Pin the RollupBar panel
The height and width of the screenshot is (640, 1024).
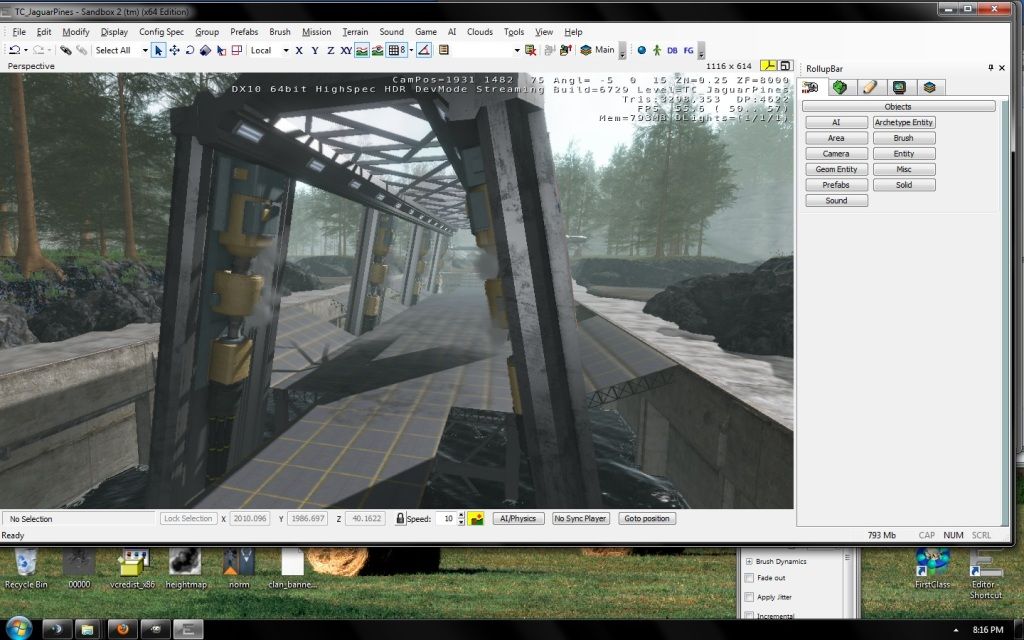click(991, 68)
